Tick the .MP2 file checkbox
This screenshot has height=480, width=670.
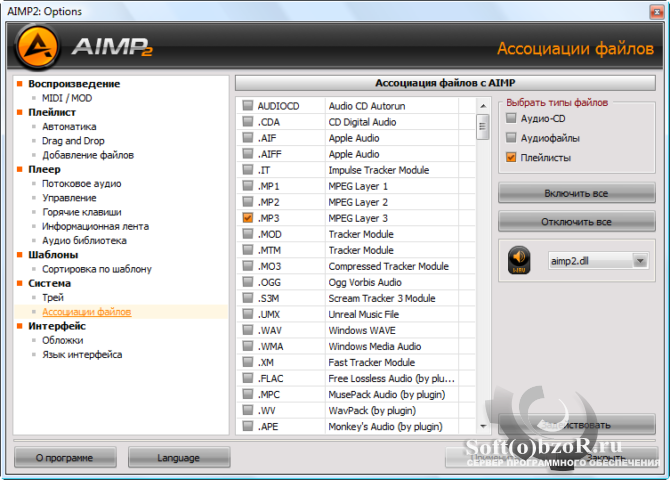point(248,202)
